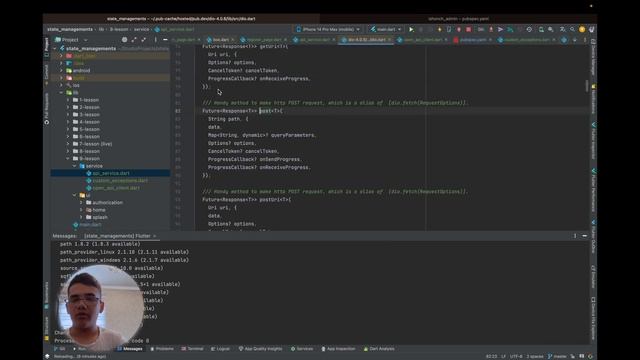
Task: Expand the 7-lesson (live) folder
Action: [68, 144]
